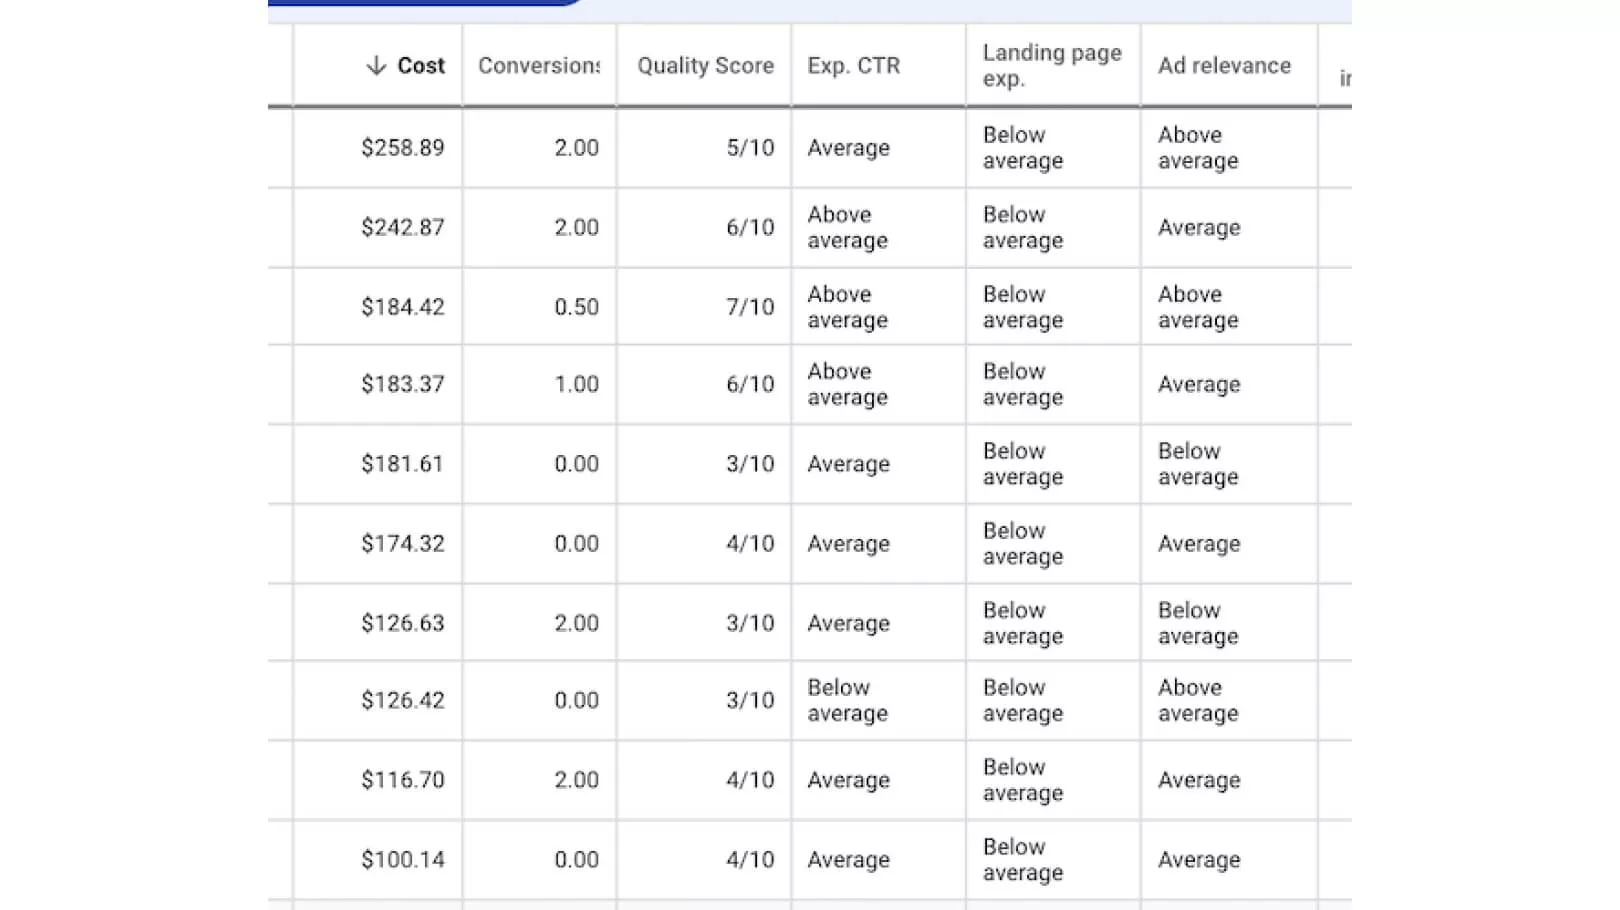Image resolution: width=1620 pixels, height=910 pixels.
Task: Click the $126.42 cost value
Action: pyautogui.click(x=402, y=700)
